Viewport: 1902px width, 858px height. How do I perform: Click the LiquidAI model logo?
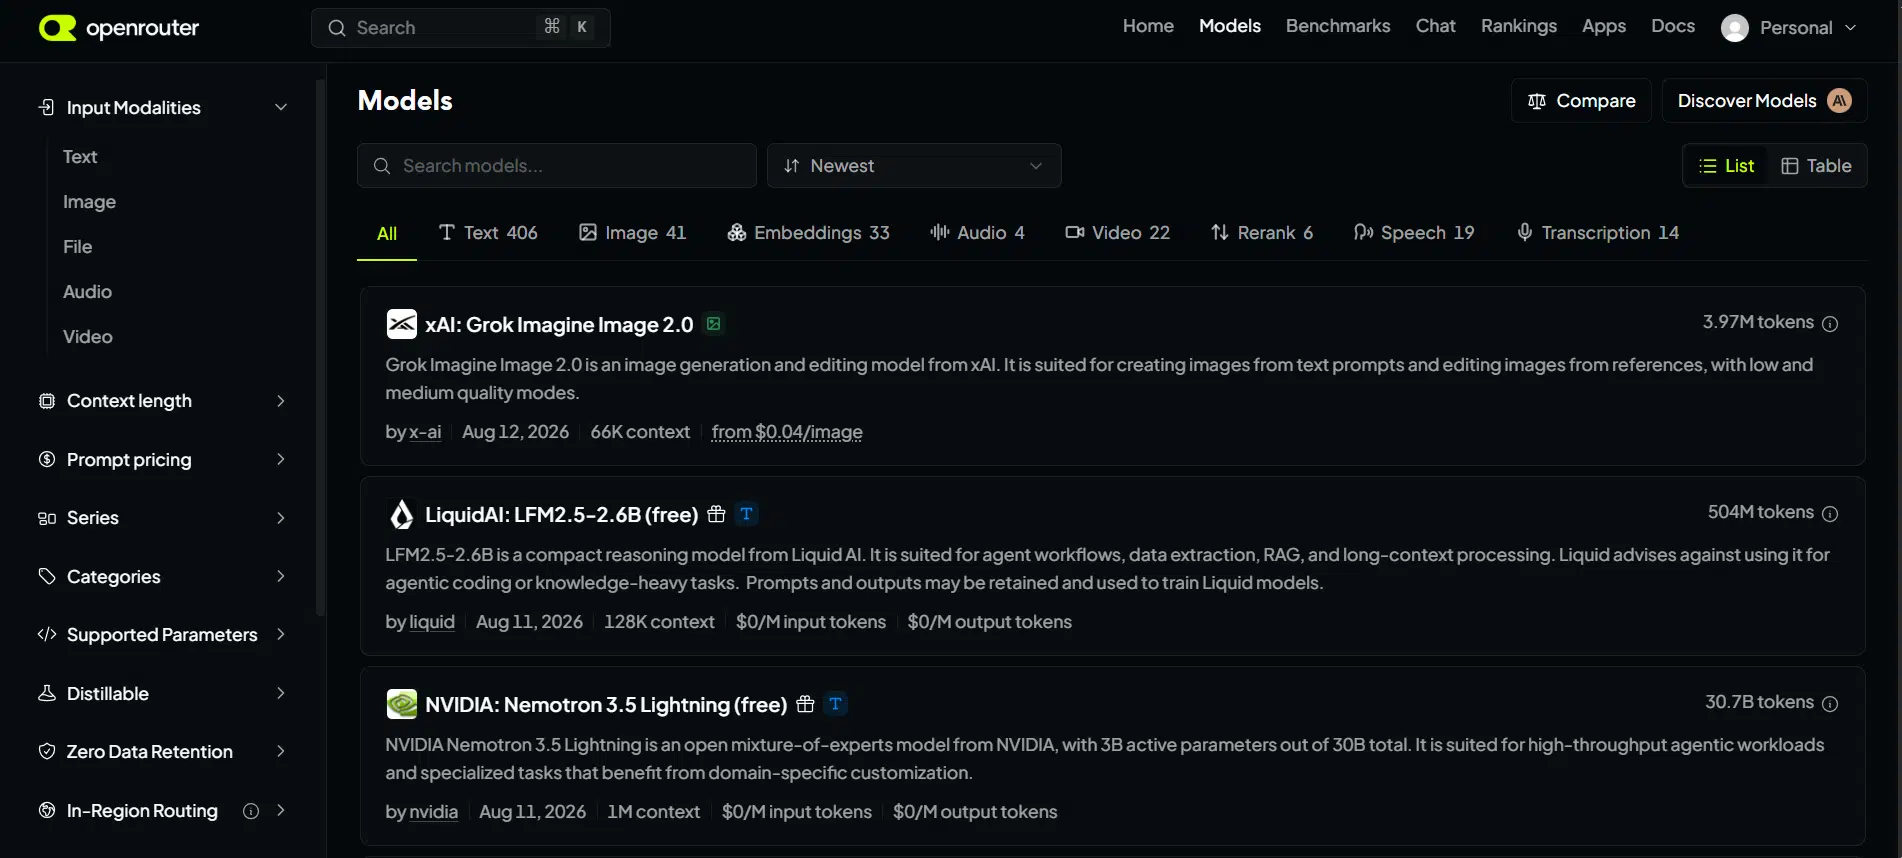pos(402,514)
